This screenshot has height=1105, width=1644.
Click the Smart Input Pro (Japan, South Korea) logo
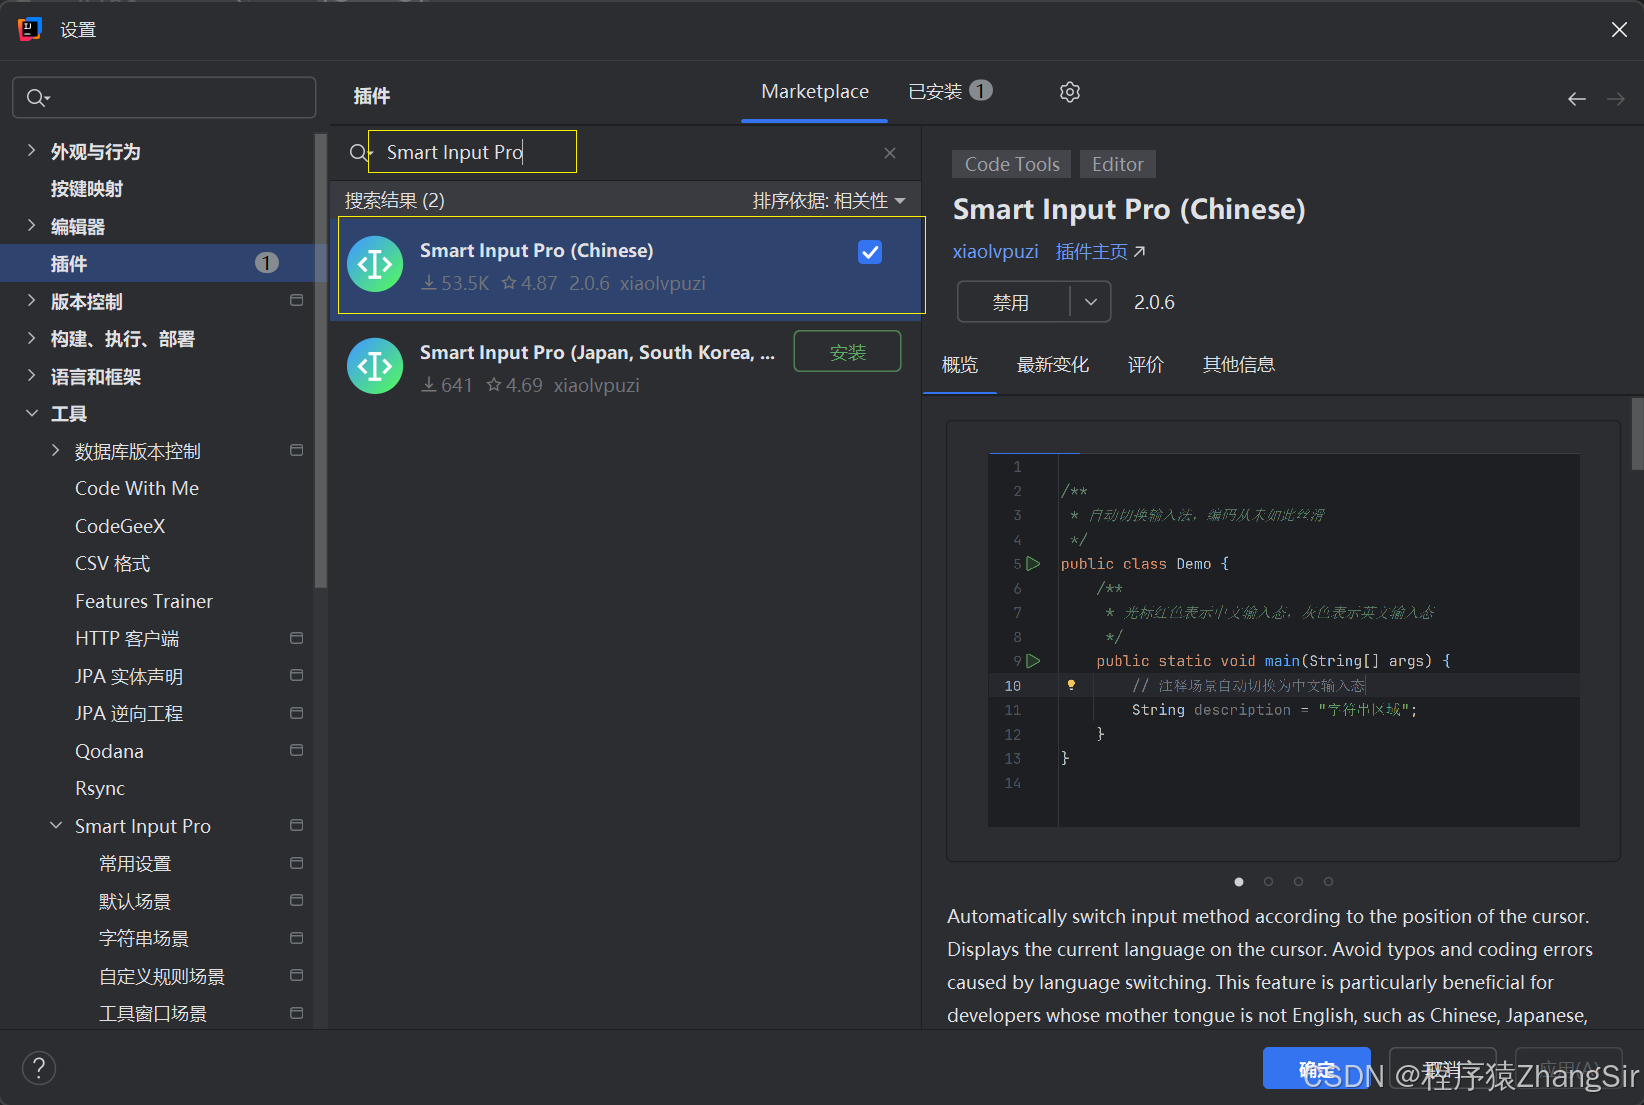(x=375, y=366)
